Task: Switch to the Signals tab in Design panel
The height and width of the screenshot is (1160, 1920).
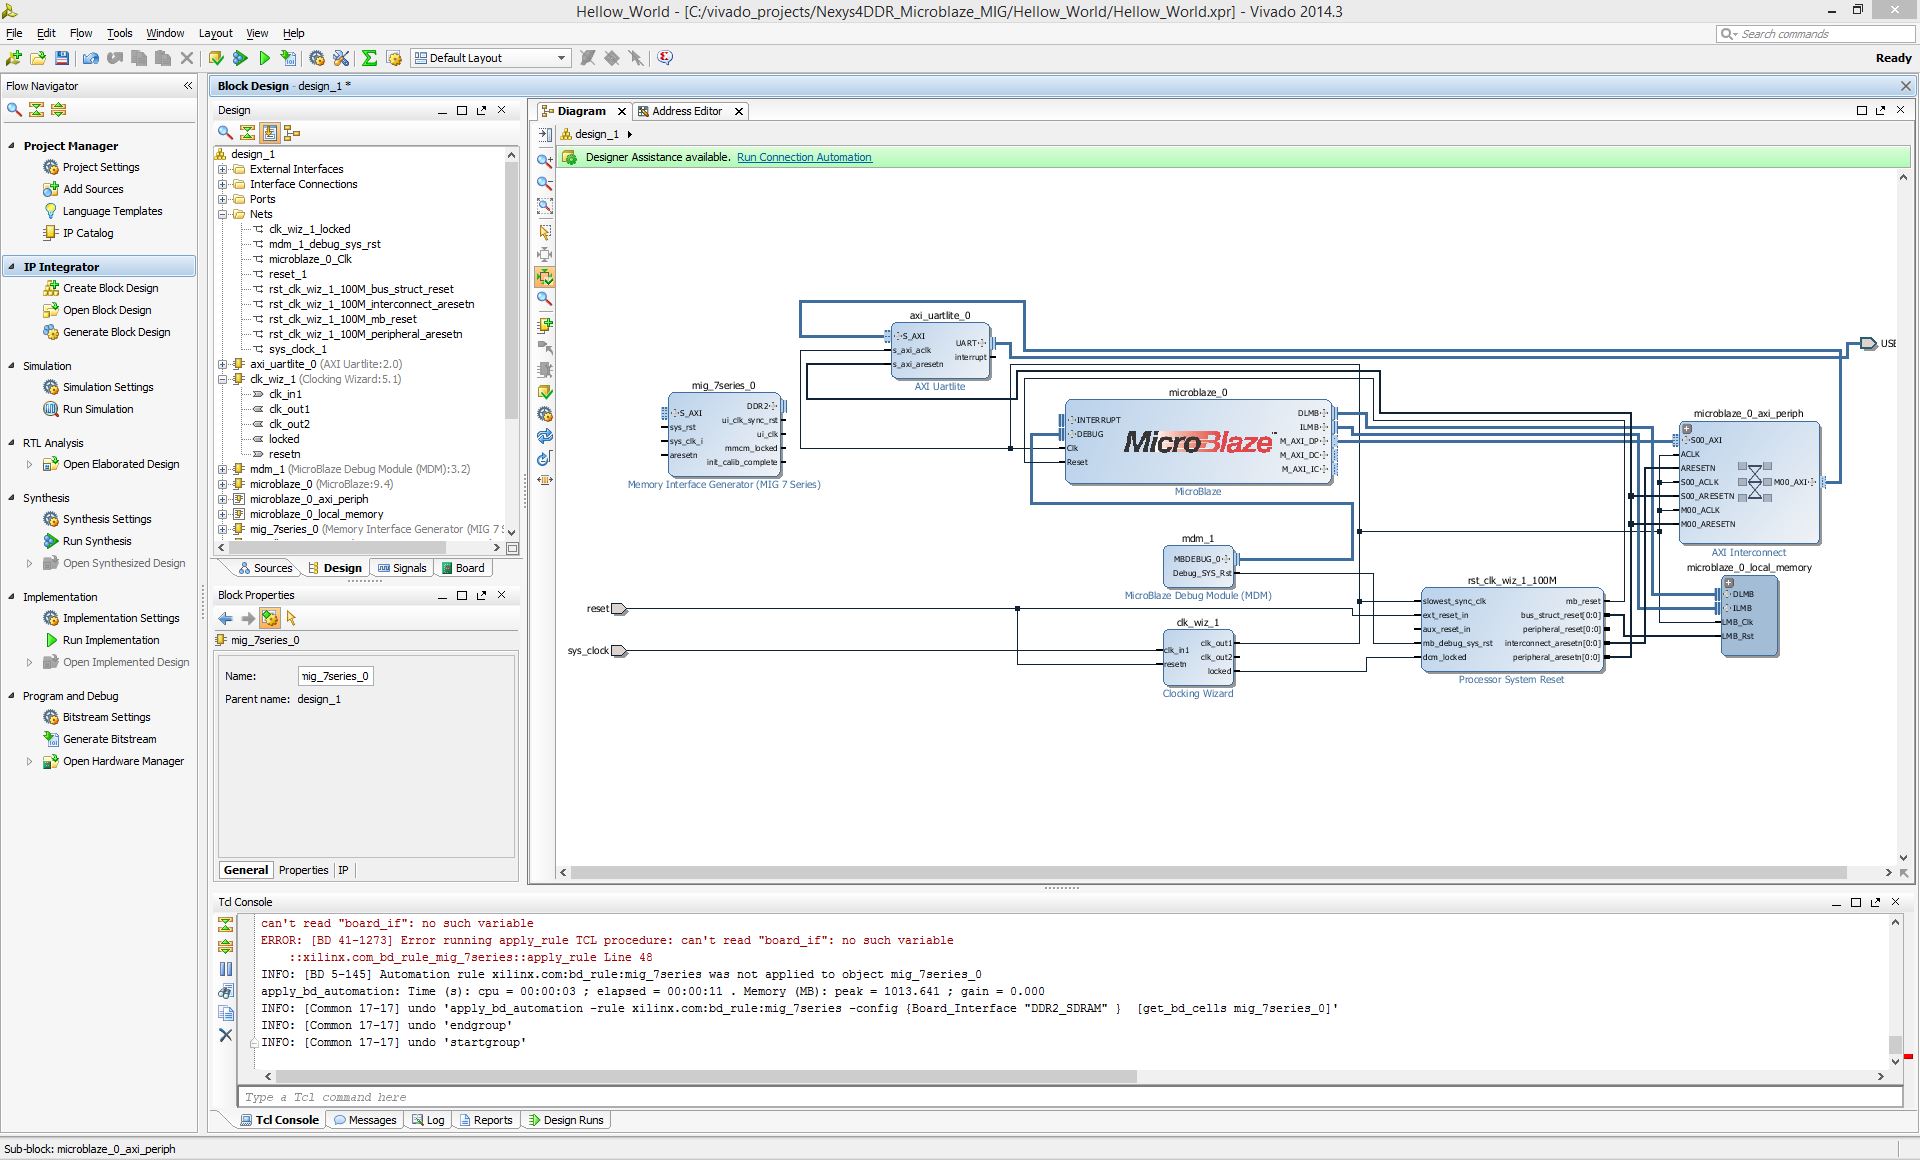Action: tap(402, 568)
